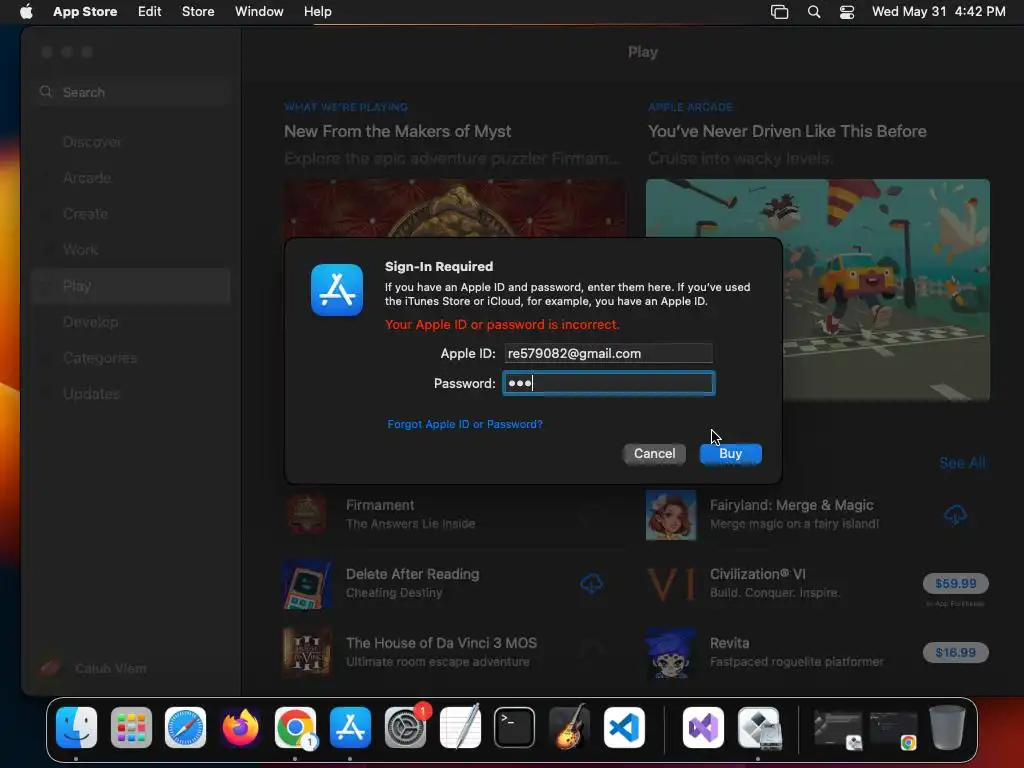This screenshot has width=1024, height=768.
Task: Launch Visual Studio Code from Dock
Action: tap(624, 728)
